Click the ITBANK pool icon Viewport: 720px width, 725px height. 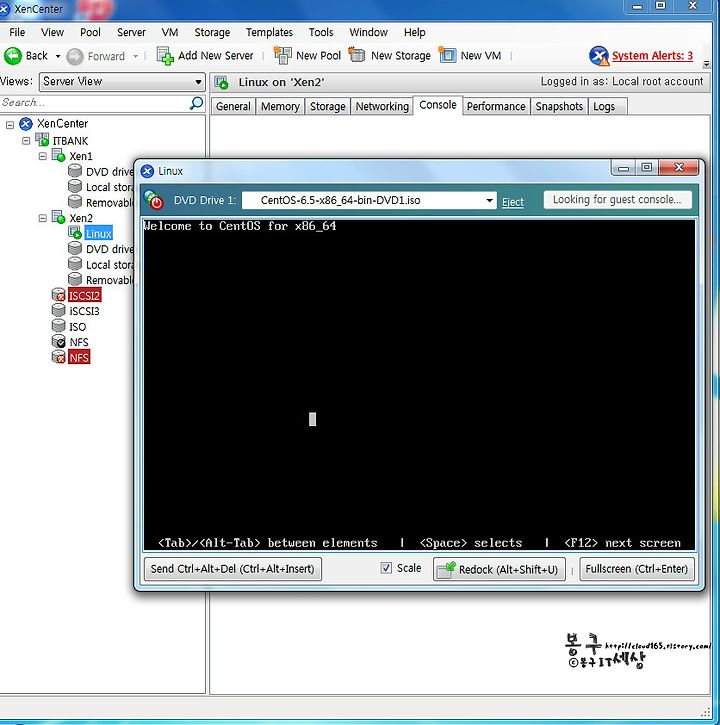pyautogui.click(x=42, y=139)
